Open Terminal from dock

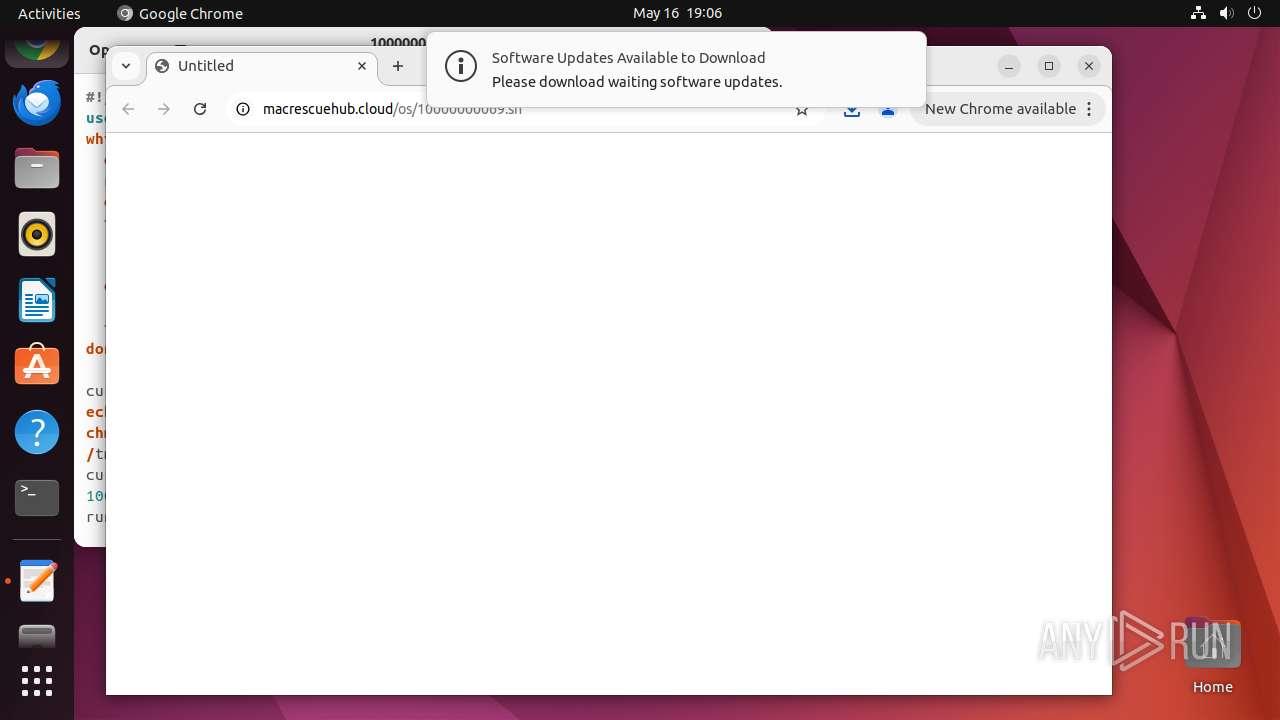[x=37, y=497]
